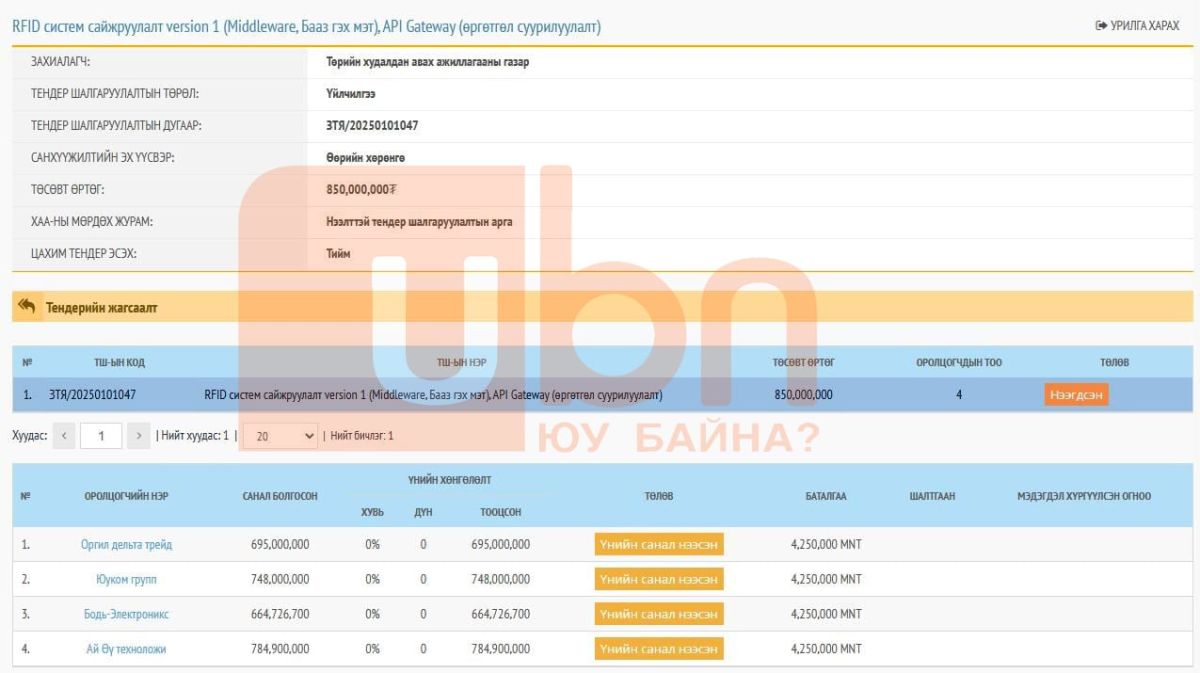Click Үнийн санал нээсэн for Ай Өү технологи
This screenshot has width=1200, height=673.
coord(659,649)
